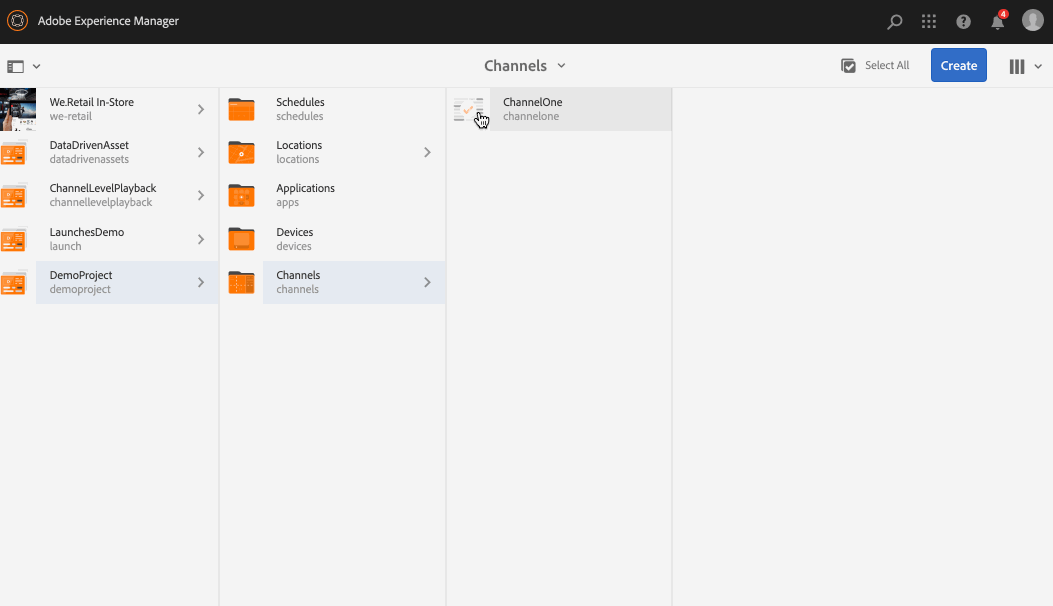The width and height of the screenshot is (1053, 606).
Task: Open the search magnifier icon
Action: (895, 21)
